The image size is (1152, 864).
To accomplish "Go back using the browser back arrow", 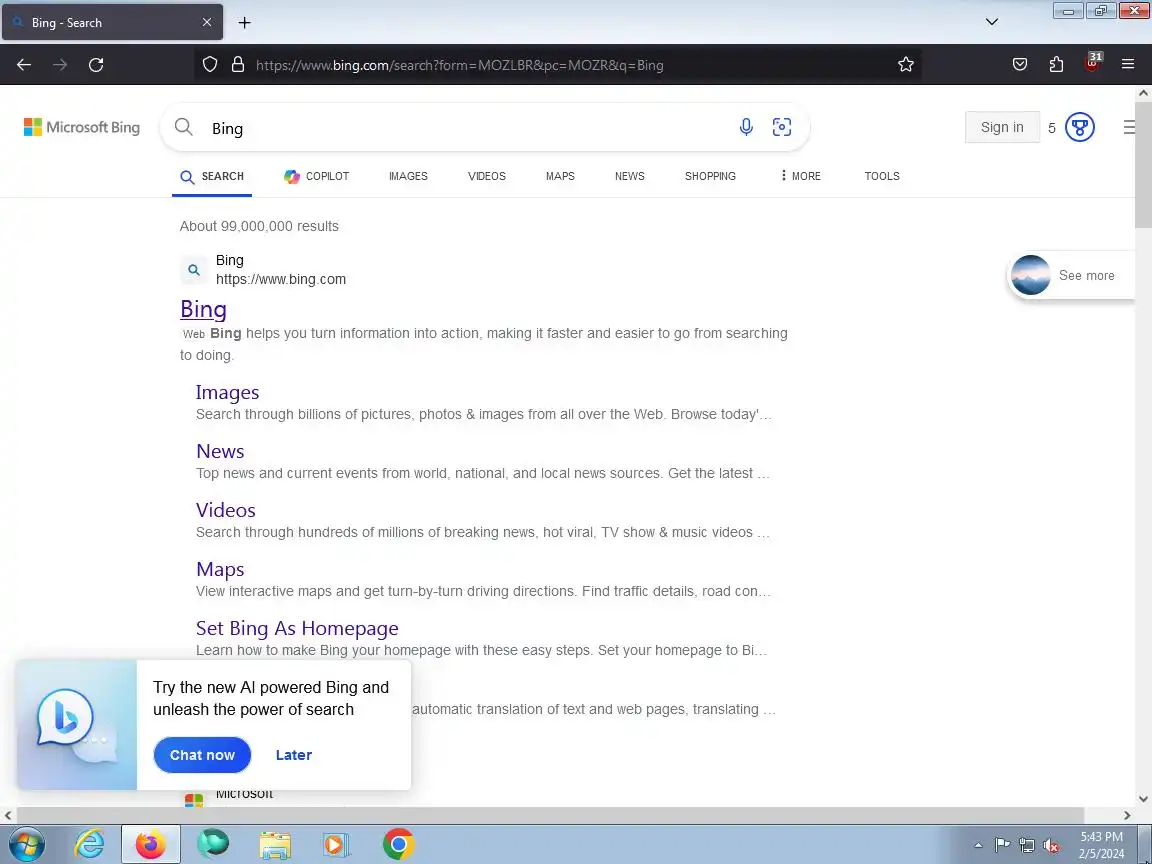I will pos(24,65).
